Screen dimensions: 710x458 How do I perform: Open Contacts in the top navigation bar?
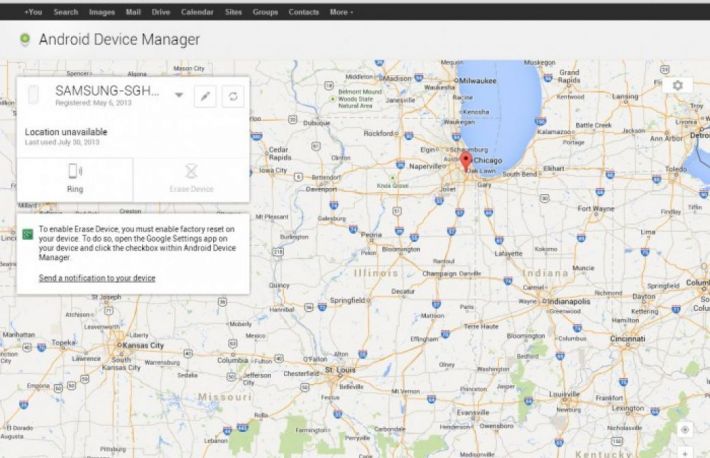(x=303, y=12)
